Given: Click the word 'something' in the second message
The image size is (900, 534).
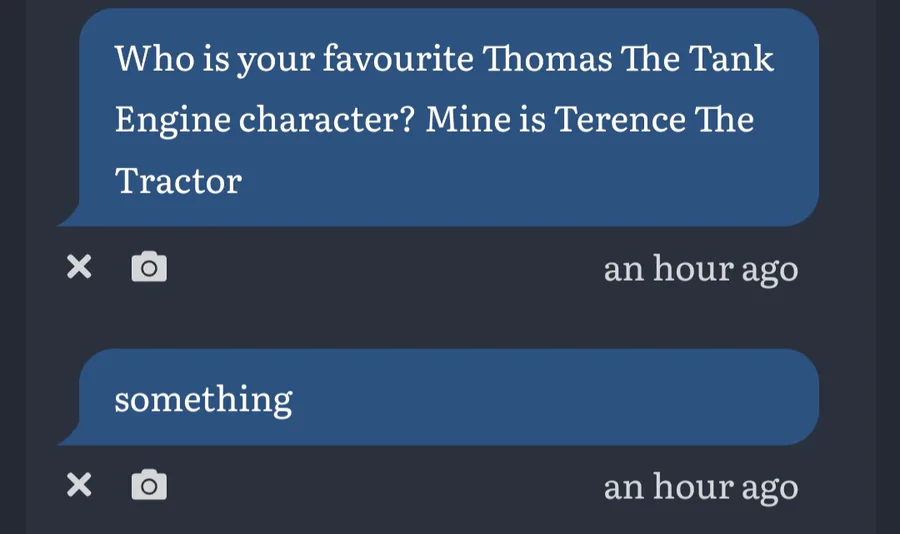Looking at the screenshot, I should [x=204, y=400].
